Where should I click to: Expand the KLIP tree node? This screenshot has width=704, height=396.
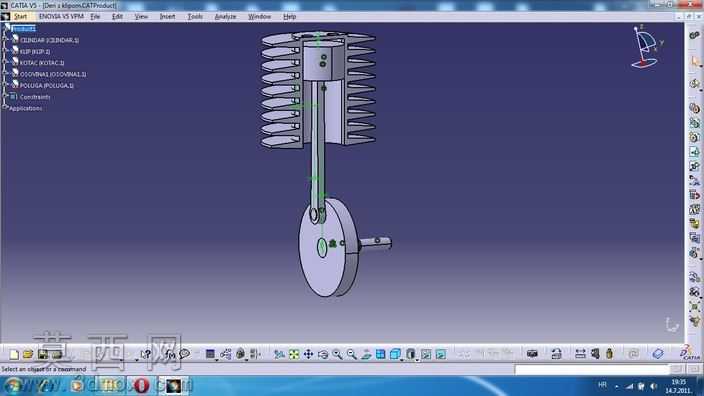[x=5, y=51]
